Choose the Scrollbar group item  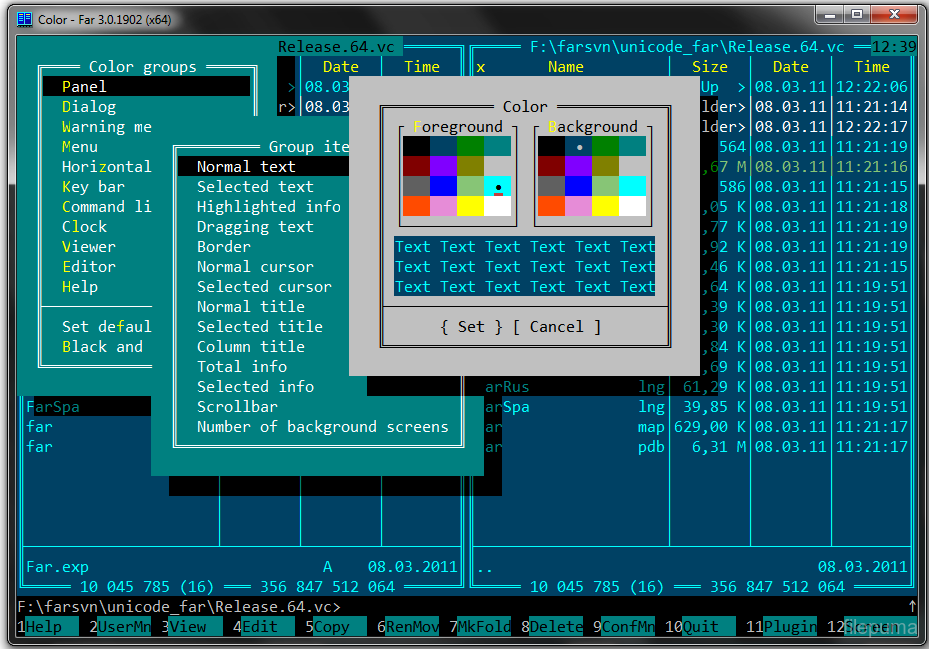pyautogui.click(x=238, y=407)
